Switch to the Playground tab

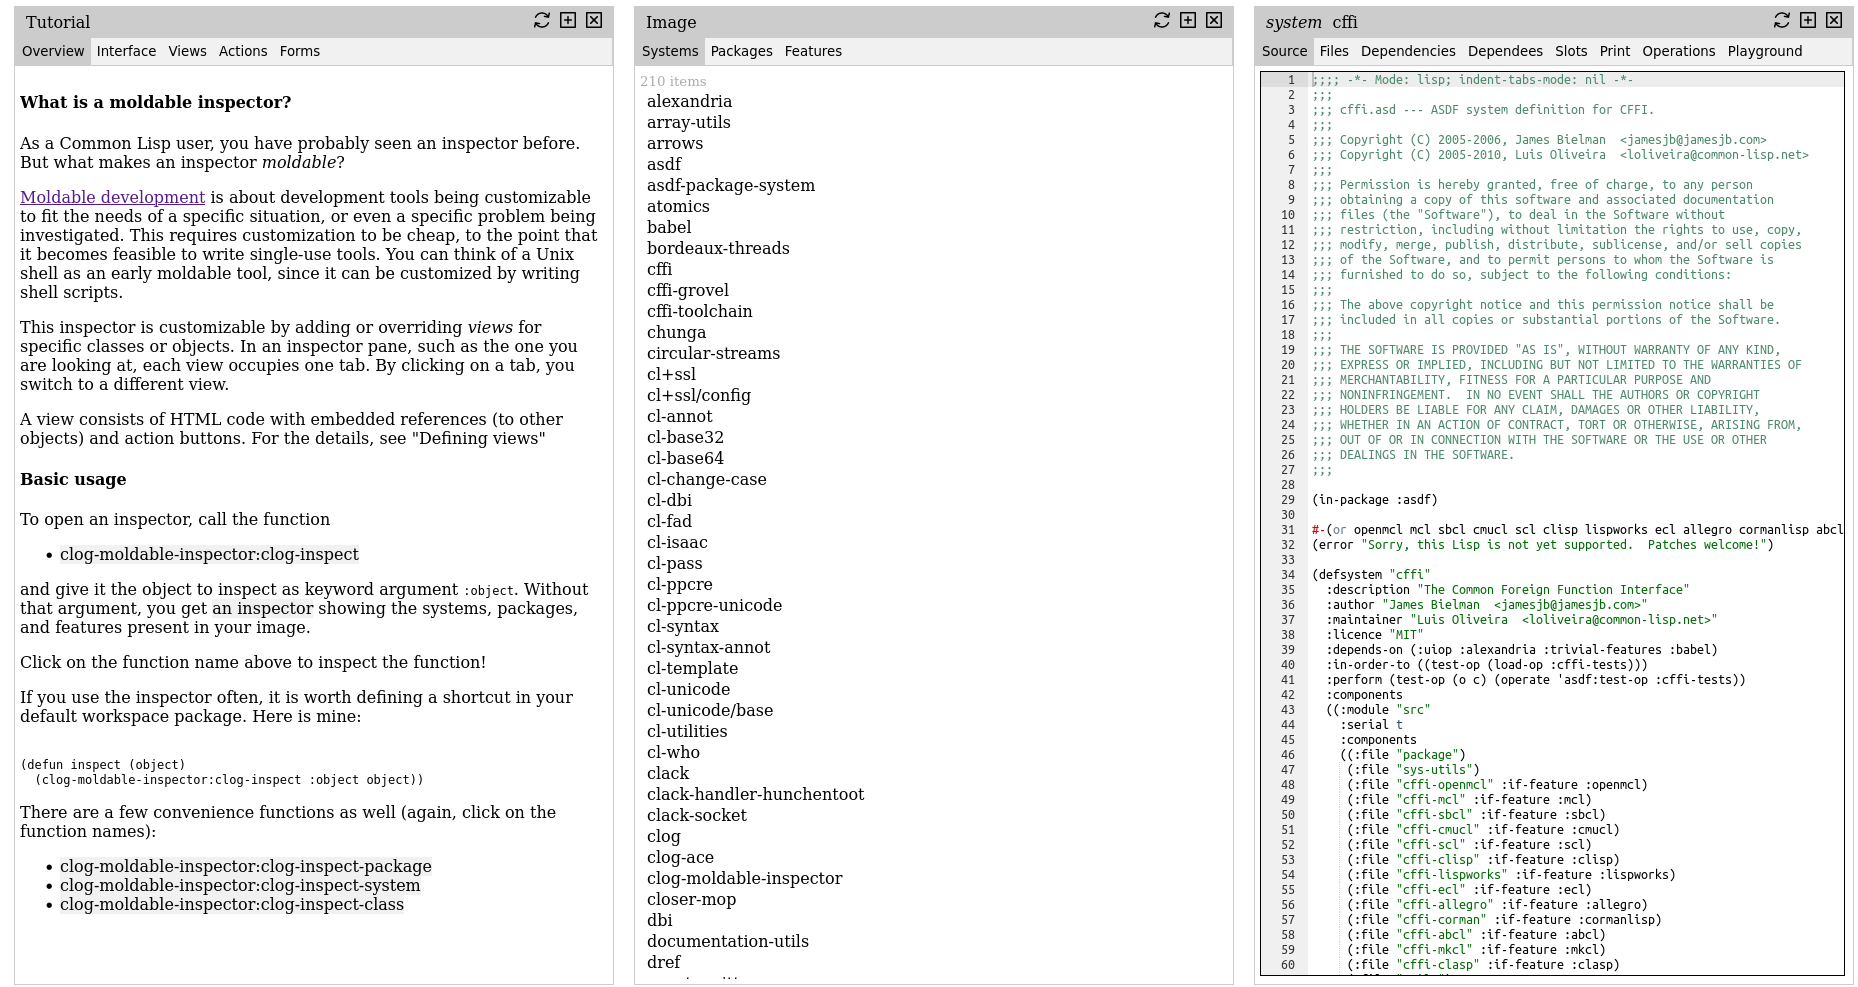tap(1764, 51)
